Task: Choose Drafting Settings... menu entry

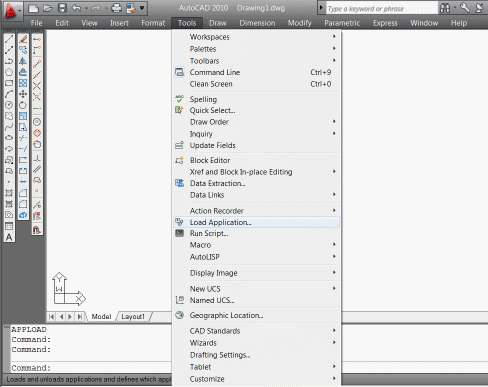Action: pyautogui.click(x=256, y=355)
